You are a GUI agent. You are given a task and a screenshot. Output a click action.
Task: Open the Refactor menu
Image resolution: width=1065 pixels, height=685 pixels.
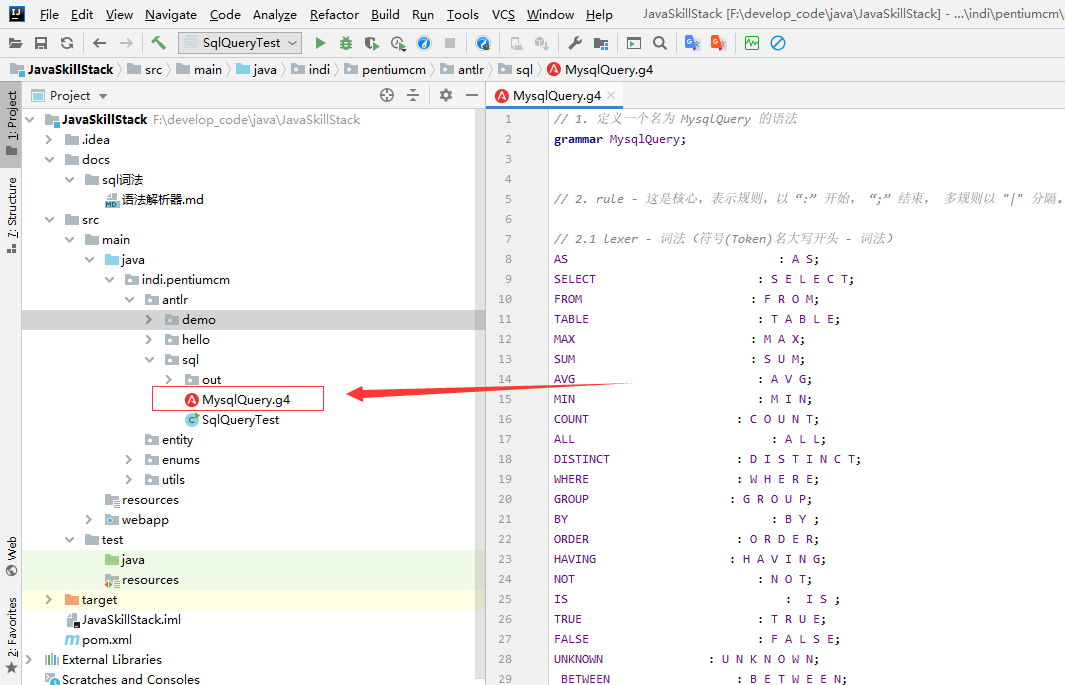[x=334, y=14]
